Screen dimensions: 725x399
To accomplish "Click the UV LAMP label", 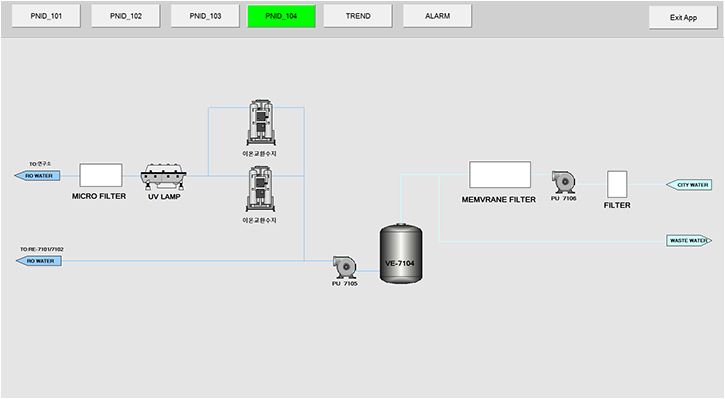I will click(x=164, y=197).
